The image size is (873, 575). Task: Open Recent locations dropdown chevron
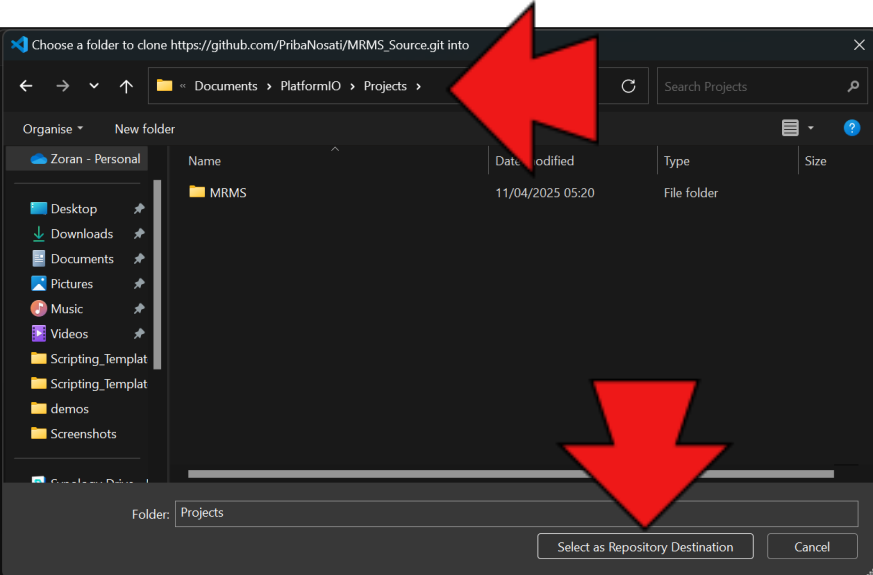tap(94, 86)
